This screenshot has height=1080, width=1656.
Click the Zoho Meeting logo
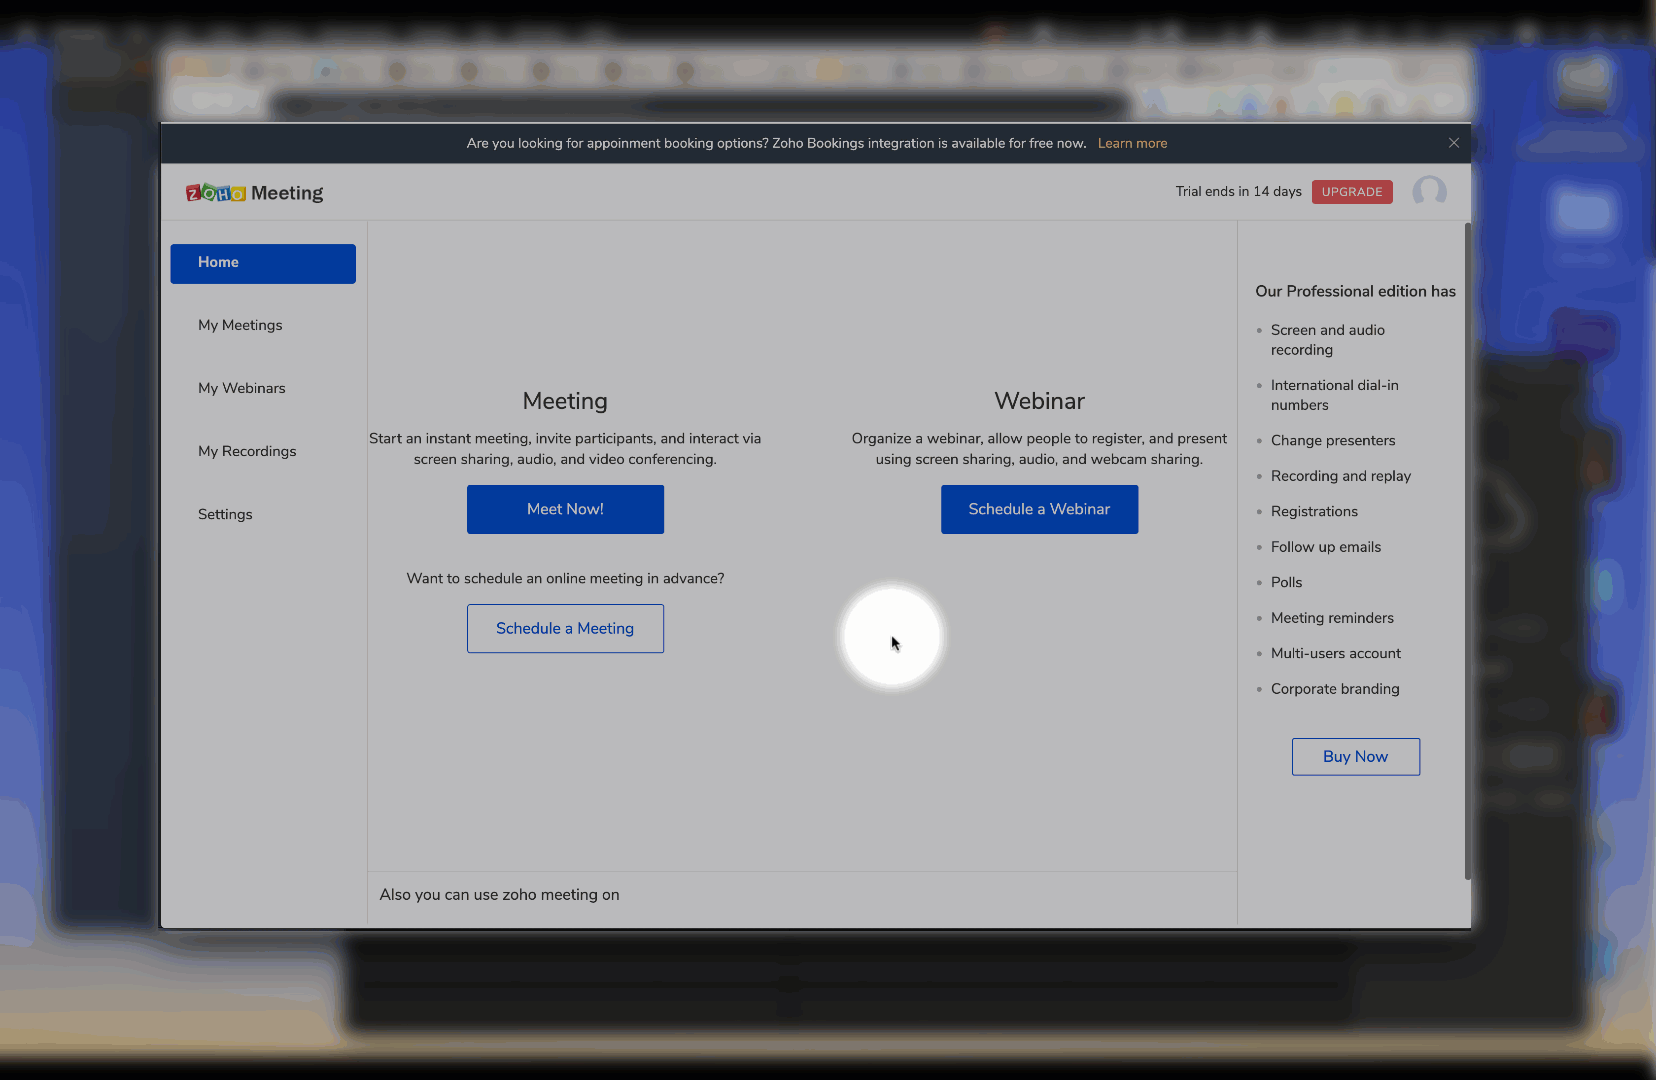tap(255, 193)
